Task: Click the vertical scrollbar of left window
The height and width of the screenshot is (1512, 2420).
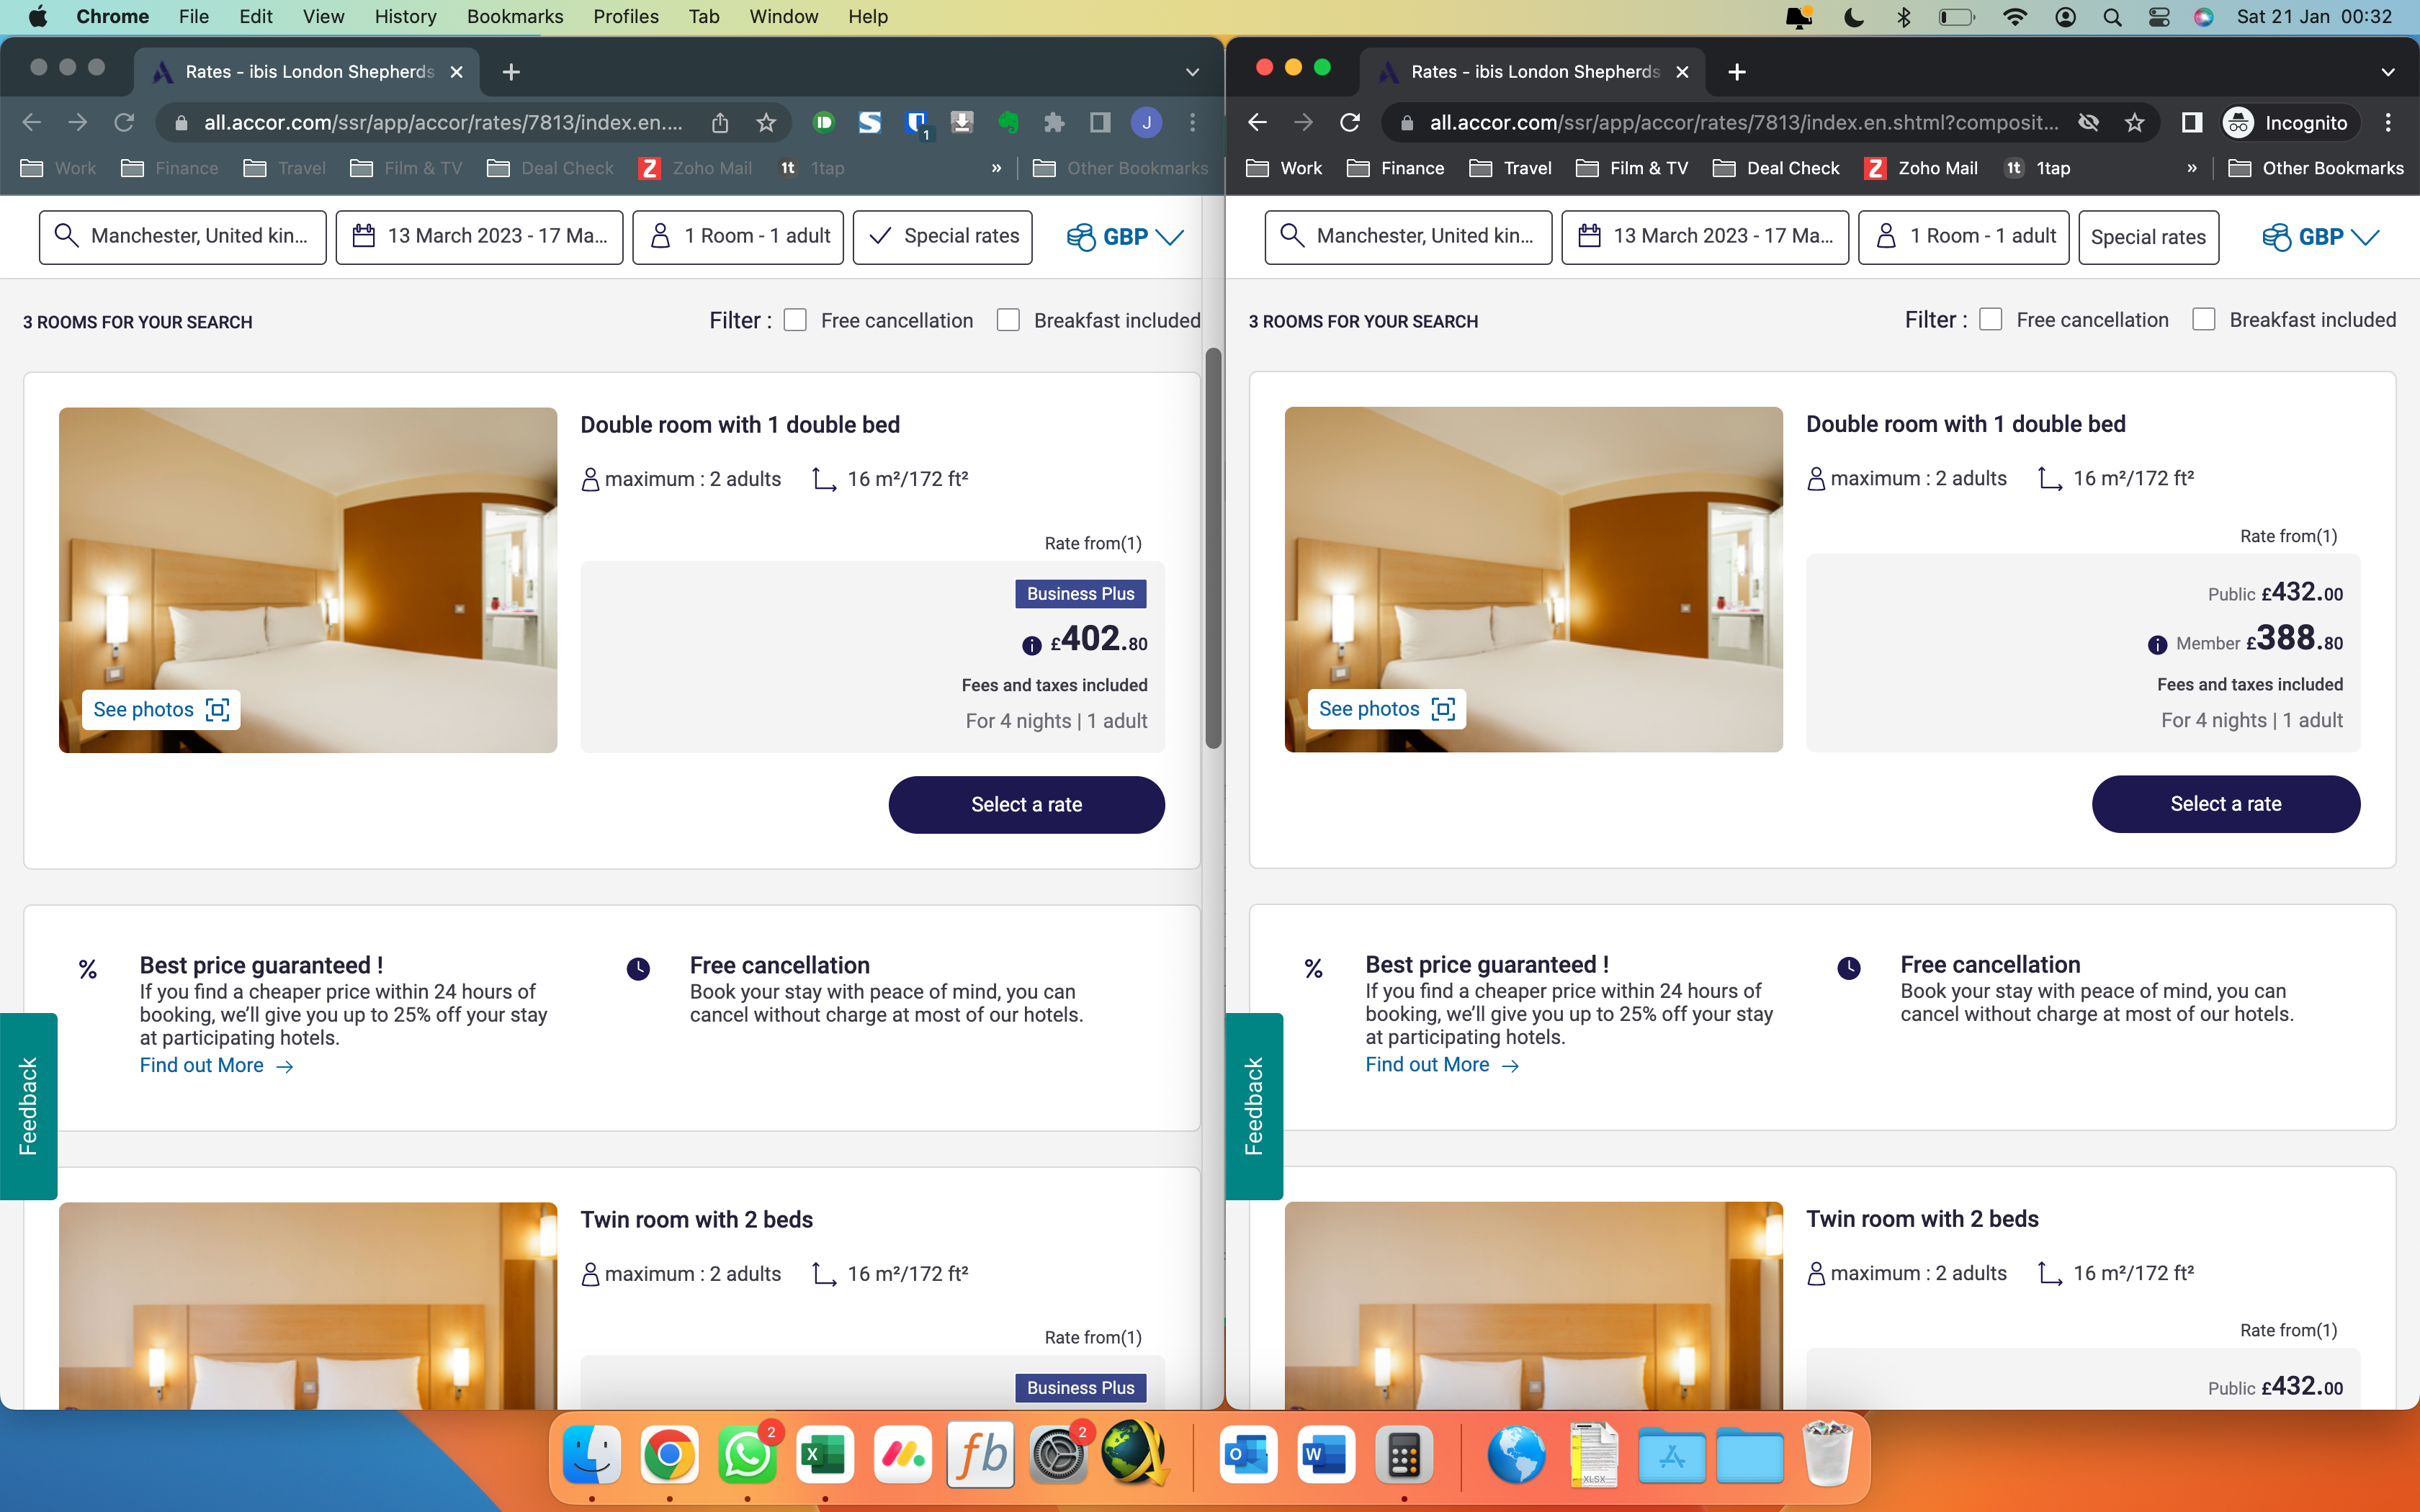Action: click(x=1213, y=548)
